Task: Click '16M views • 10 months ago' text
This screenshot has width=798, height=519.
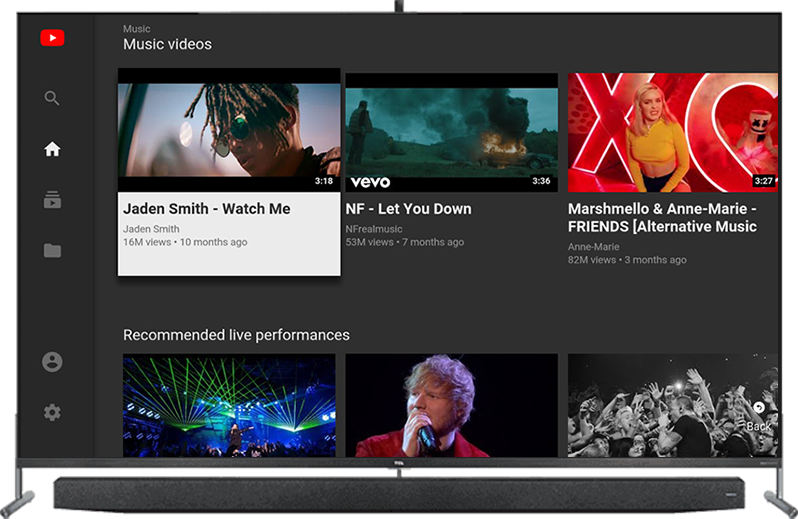Action: click(x=185, y=242)
